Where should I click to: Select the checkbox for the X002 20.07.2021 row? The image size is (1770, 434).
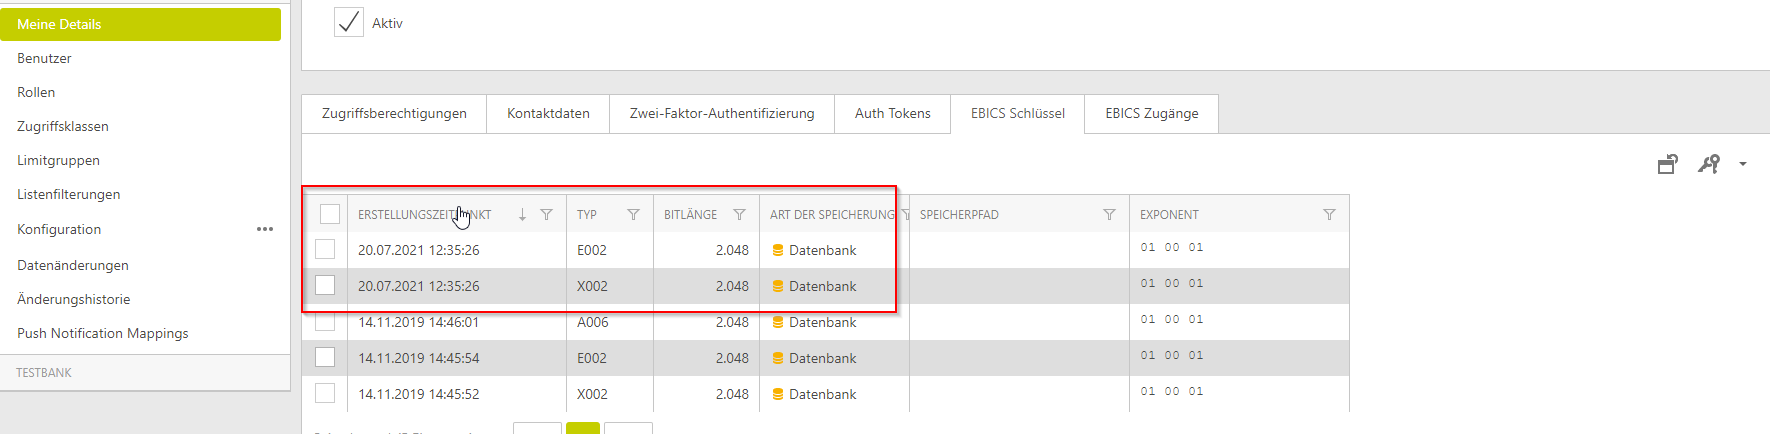[x=325, y=286]
